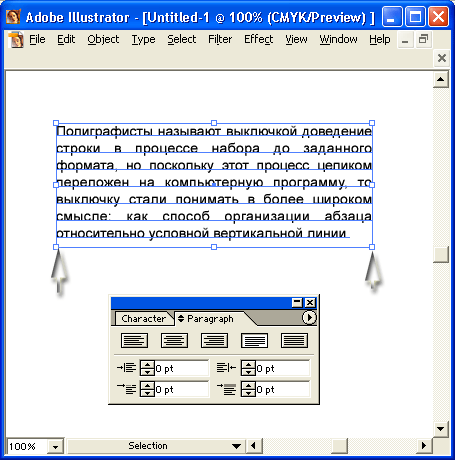Open the Paragraph palette flyout menu arrow

(309, 317)
